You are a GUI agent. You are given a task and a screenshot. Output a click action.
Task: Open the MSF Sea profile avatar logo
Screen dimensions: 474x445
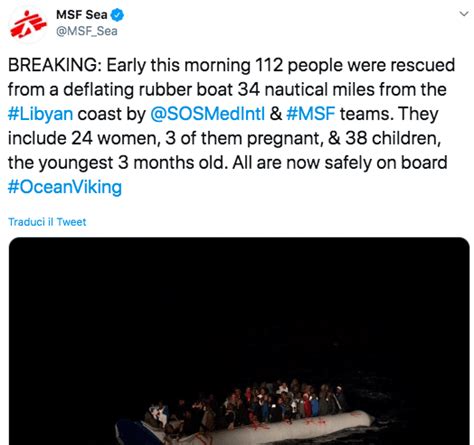28,24
